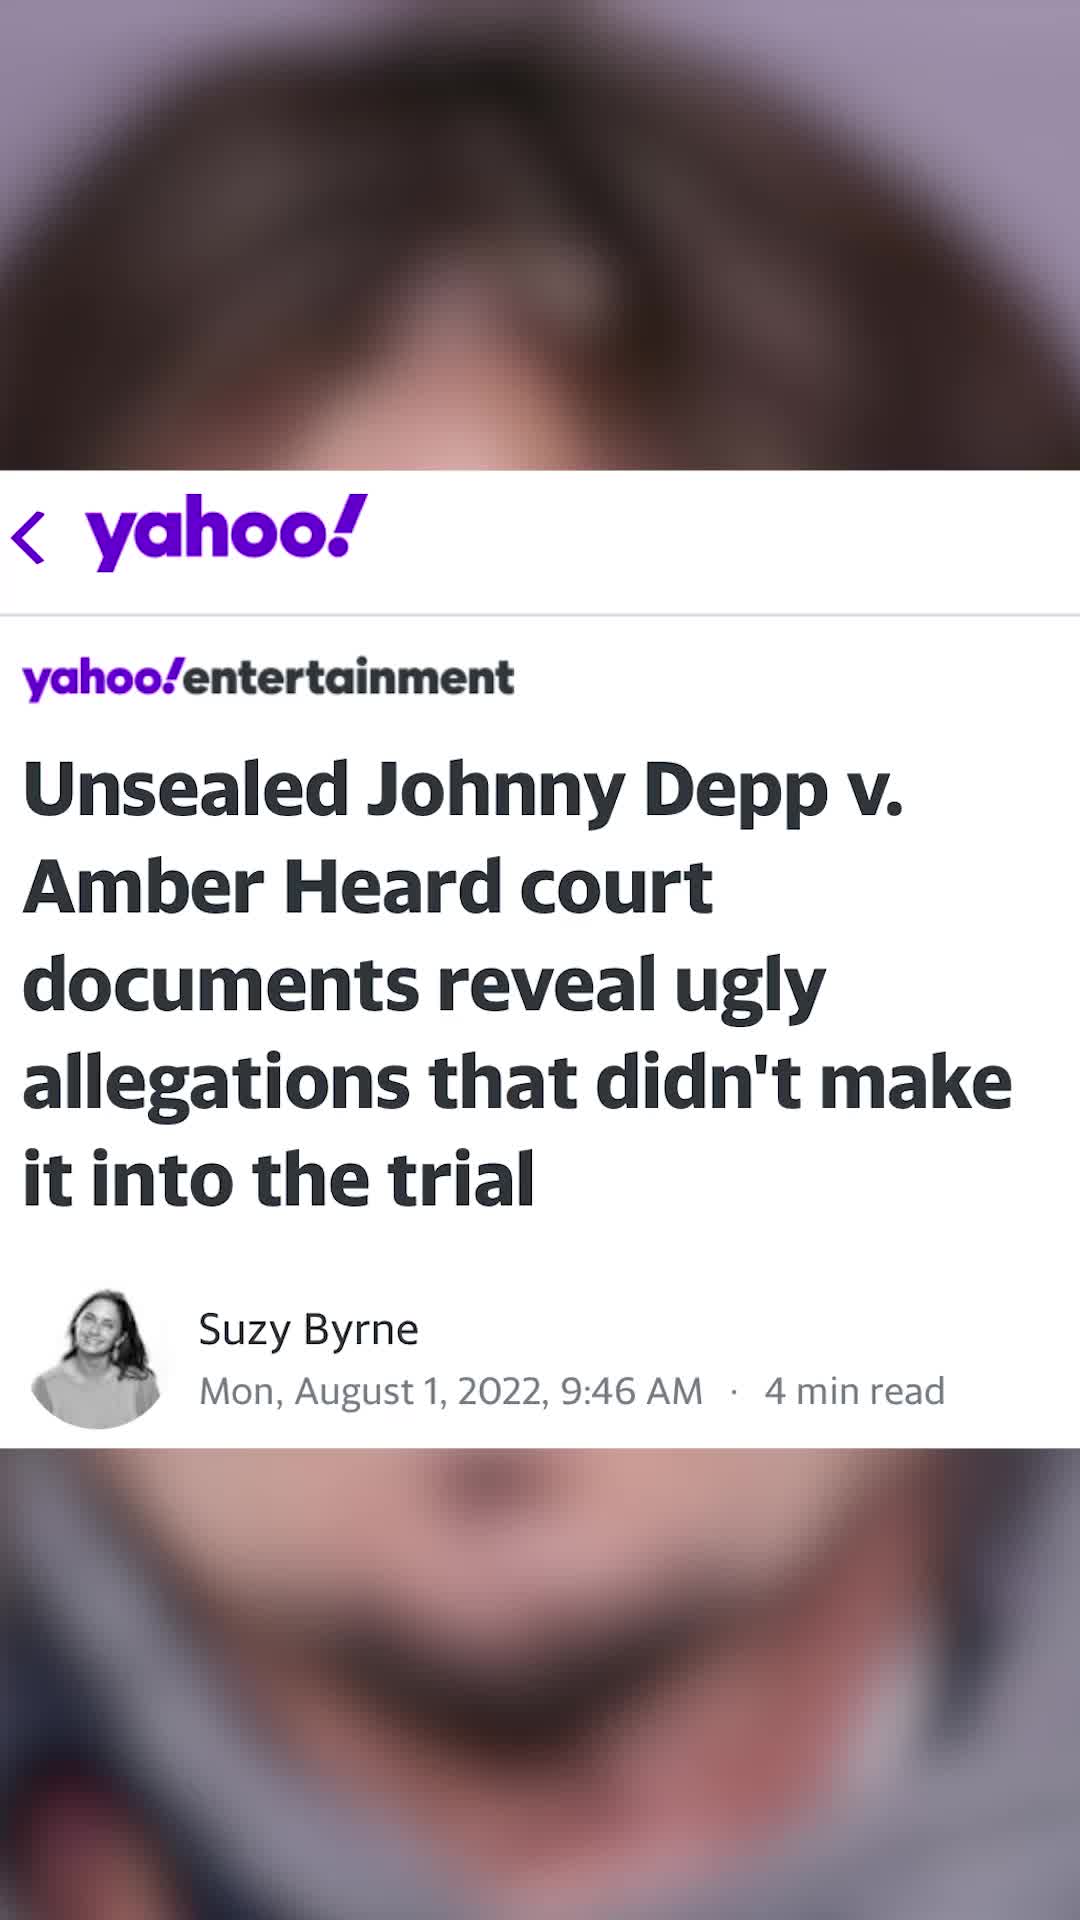Tap the purple back chevron arrow

pyautogui.click(x=29, y=537)
